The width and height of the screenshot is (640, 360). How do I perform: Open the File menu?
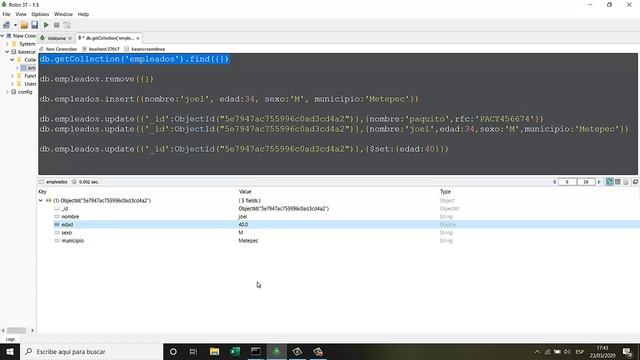point(7,14)
